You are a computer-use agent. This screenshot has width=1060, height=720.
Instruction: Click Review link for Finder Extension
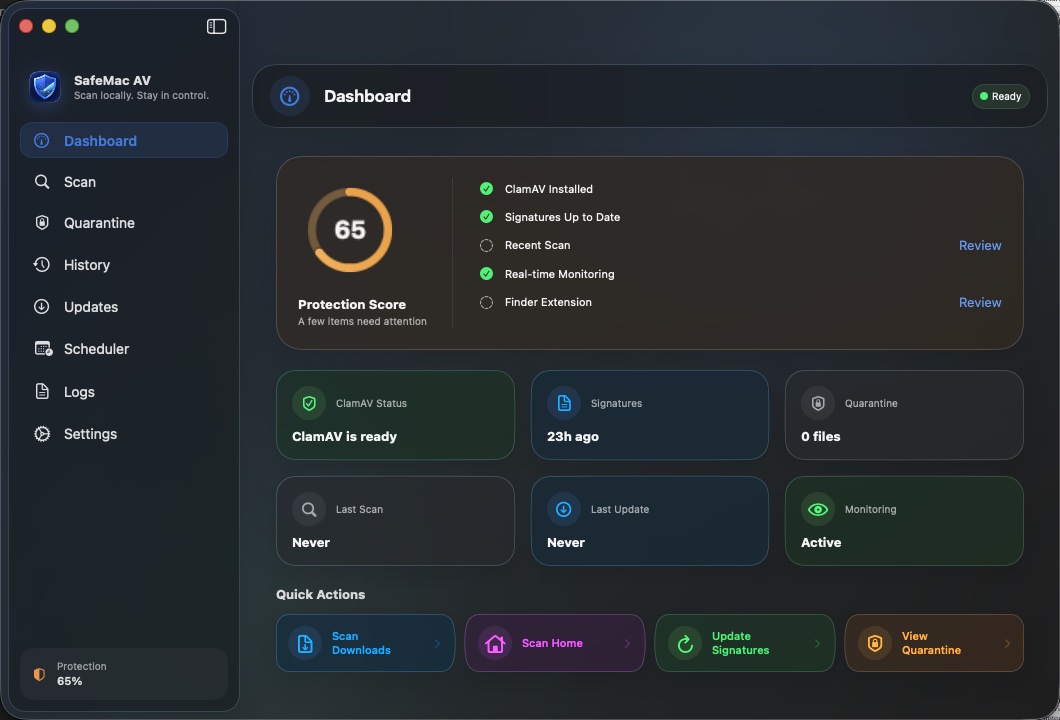pos(980,302)
